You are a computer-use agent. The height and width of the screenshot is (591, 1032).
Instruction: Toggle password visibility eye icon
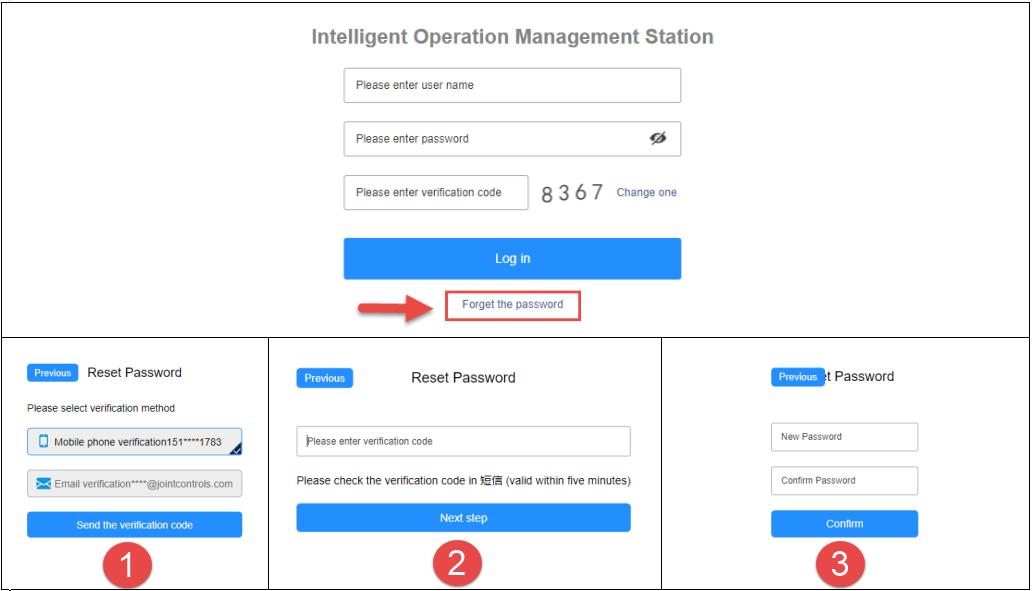pos(657,139)
